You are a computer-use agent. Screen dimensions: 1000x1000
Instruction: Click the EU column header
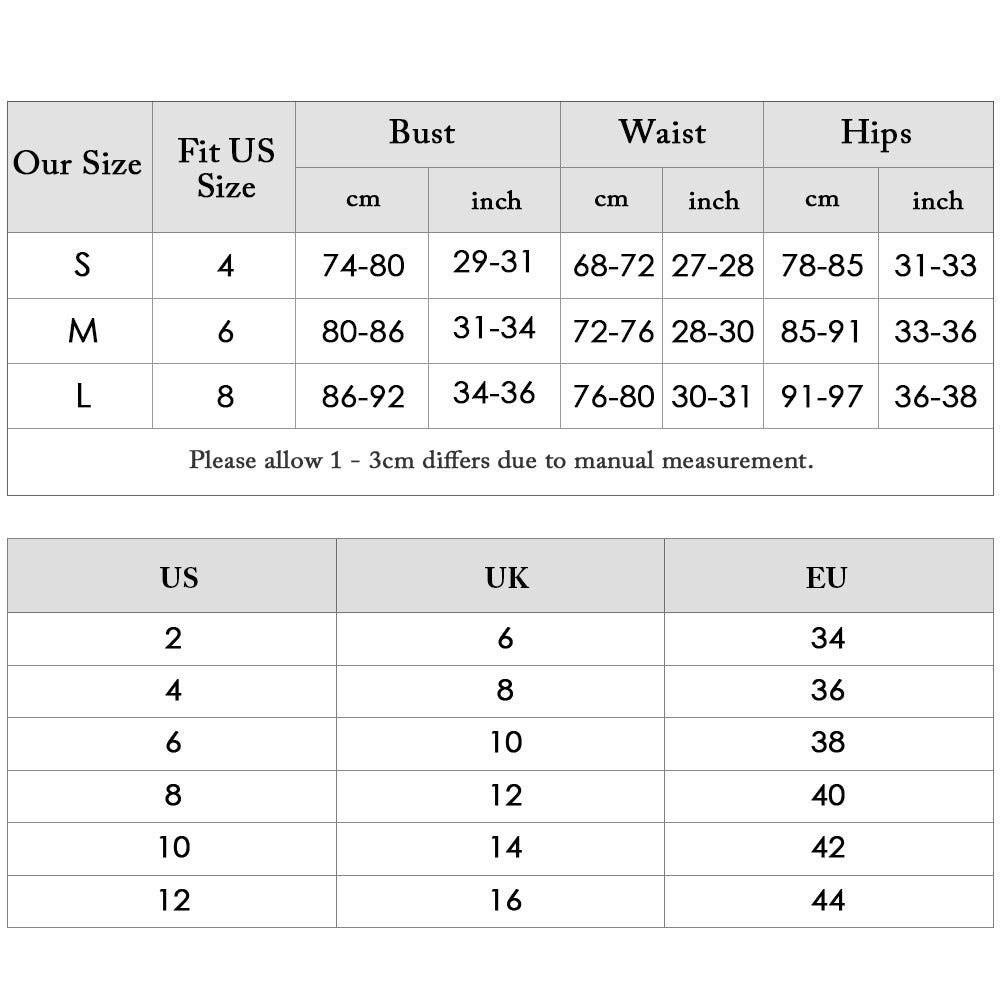[x=829, y=576]
